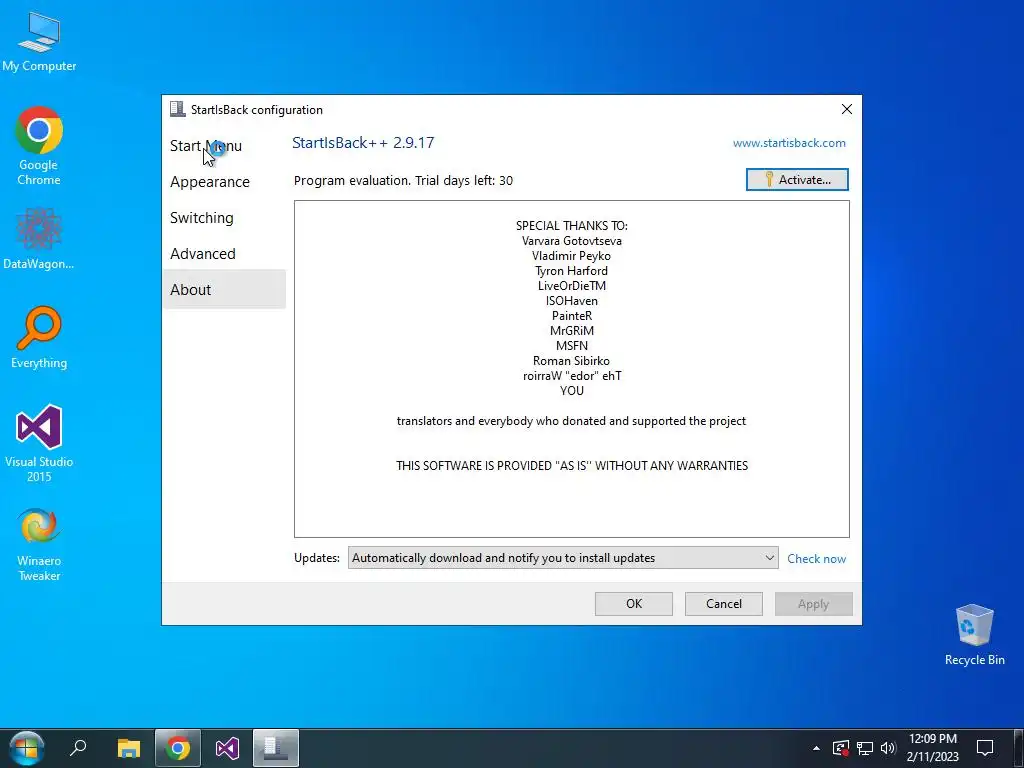Image resolution: width=1024 pixels, height=768 pixels.
Task: Click the AS IS warranties disclaimer line
Action: [572, 466]
